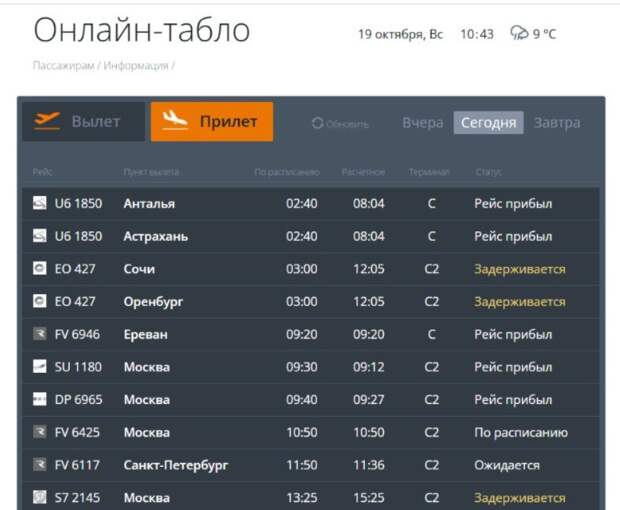Screen dimensions: 620x510
Task: Sort by the По расписанию column header
Action: (287, 172)
